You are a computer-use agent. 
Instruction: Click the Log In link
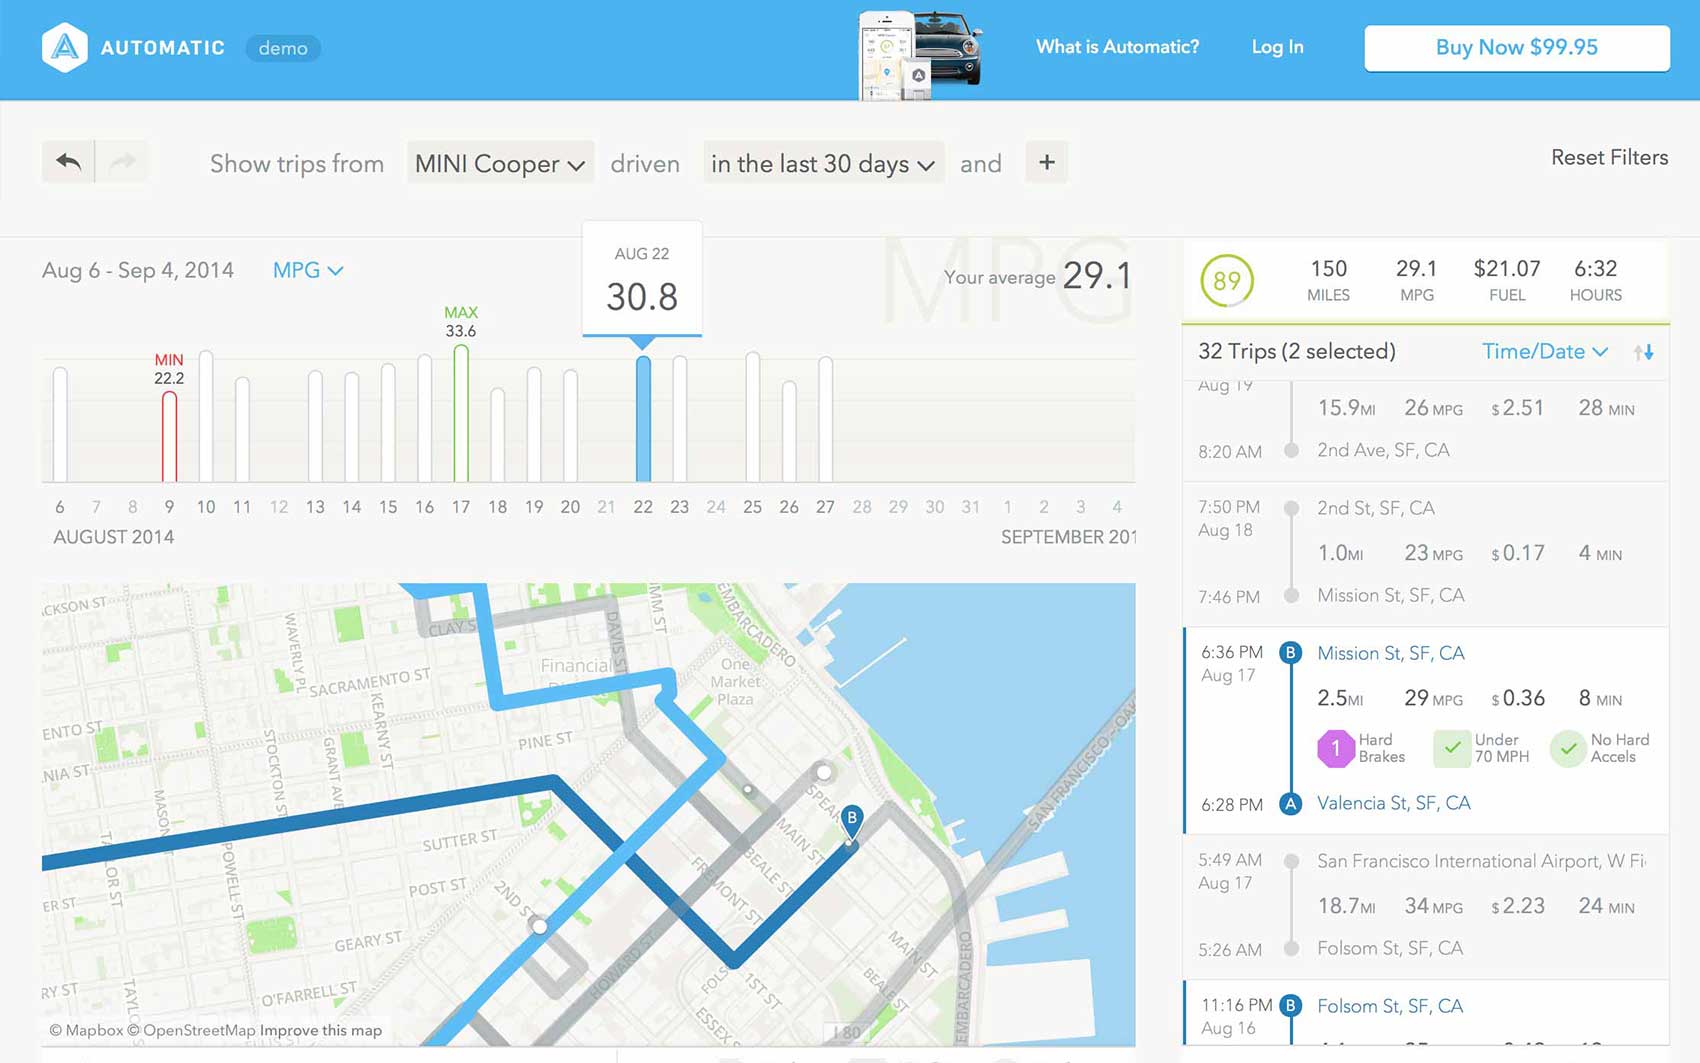(1277, 47)
